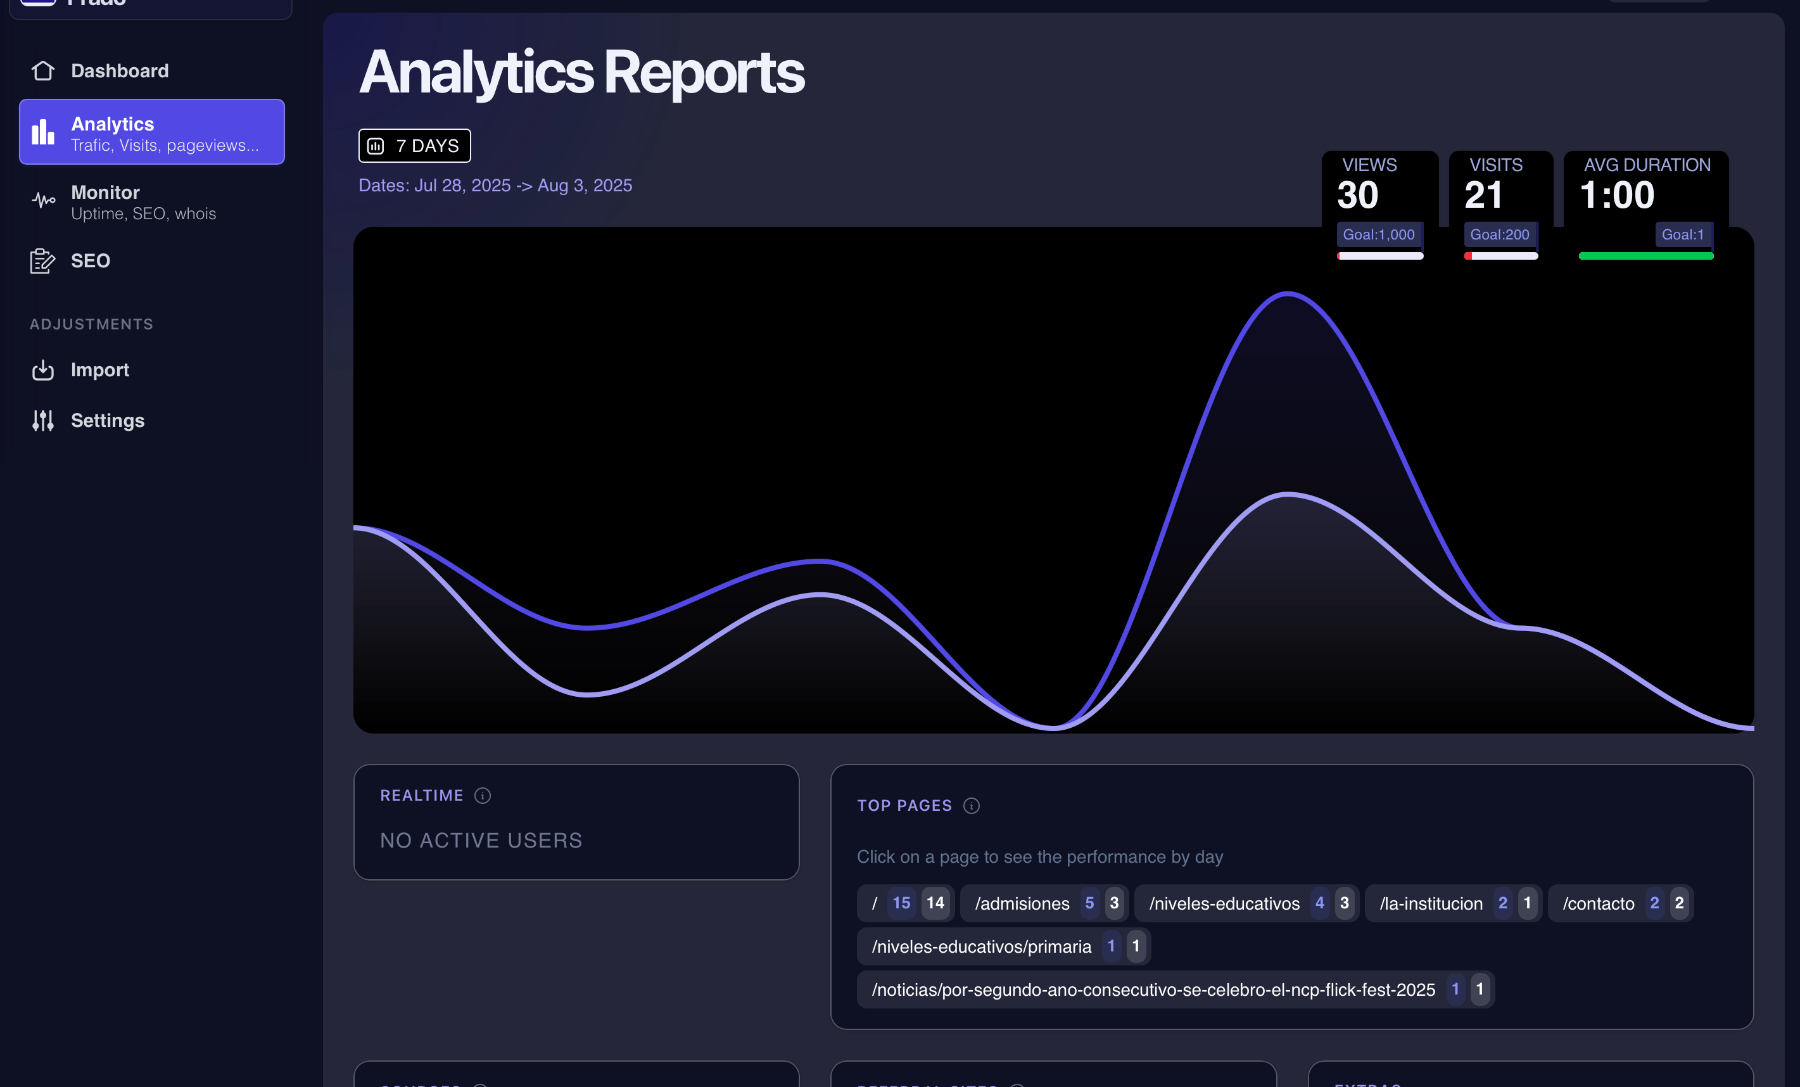Click the chart icon inside the 7 DAYS button
The image size is (1800, 1087).
point(375,145)
